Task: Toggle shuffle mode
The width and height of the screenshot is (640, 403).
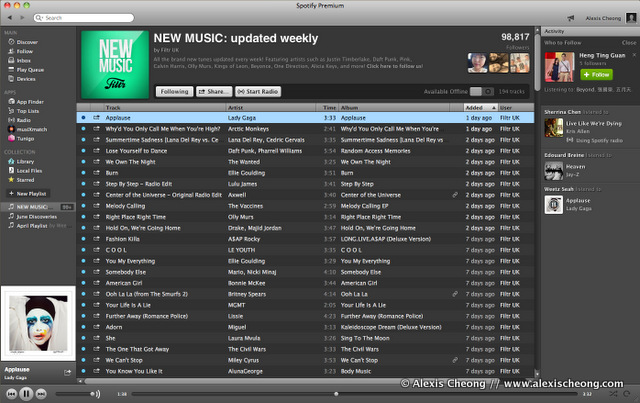Action: click(613, 394)
